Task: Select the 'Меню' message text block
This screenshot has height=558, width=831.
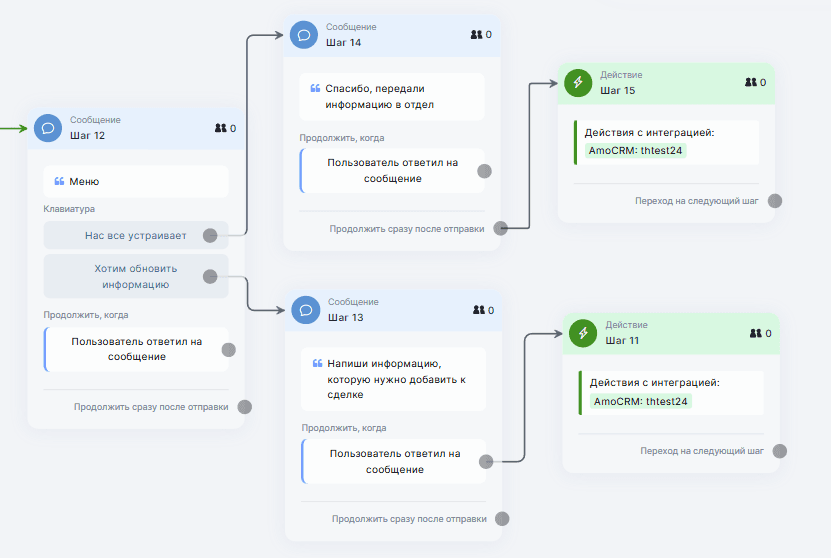Action: [x=136, y=182]
